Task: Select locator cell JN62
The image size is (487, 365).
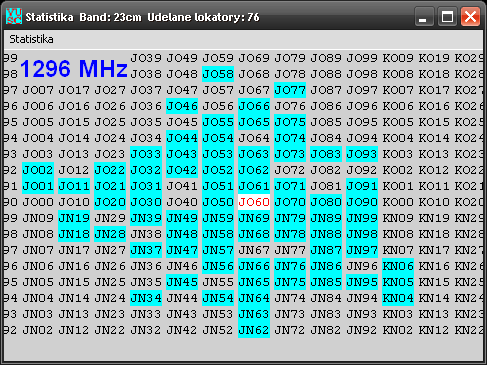Action: pos(254,330)
